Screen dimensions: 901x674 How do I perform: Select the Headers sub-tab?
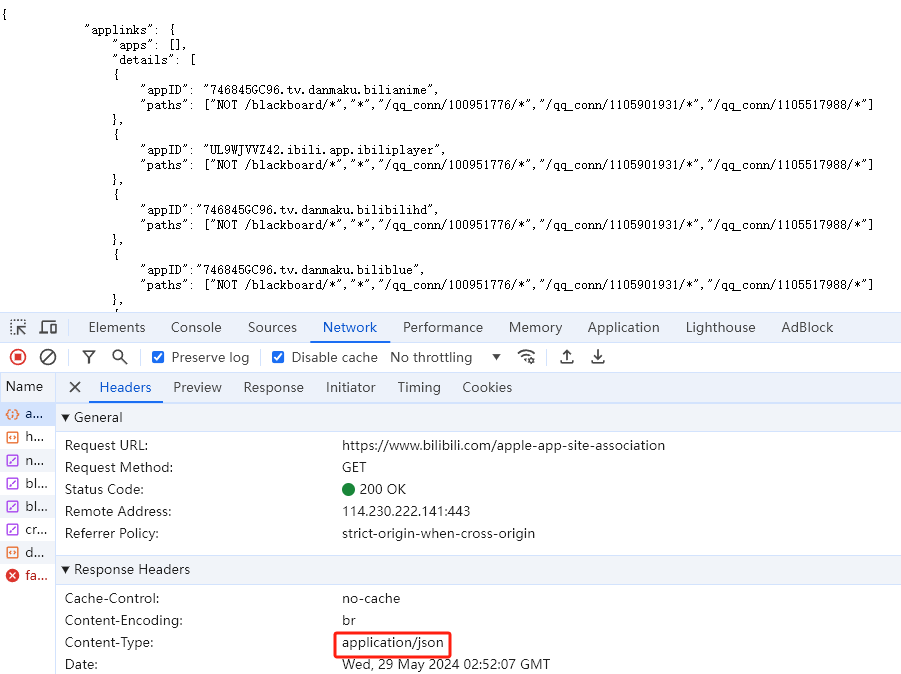click(125, 387)
